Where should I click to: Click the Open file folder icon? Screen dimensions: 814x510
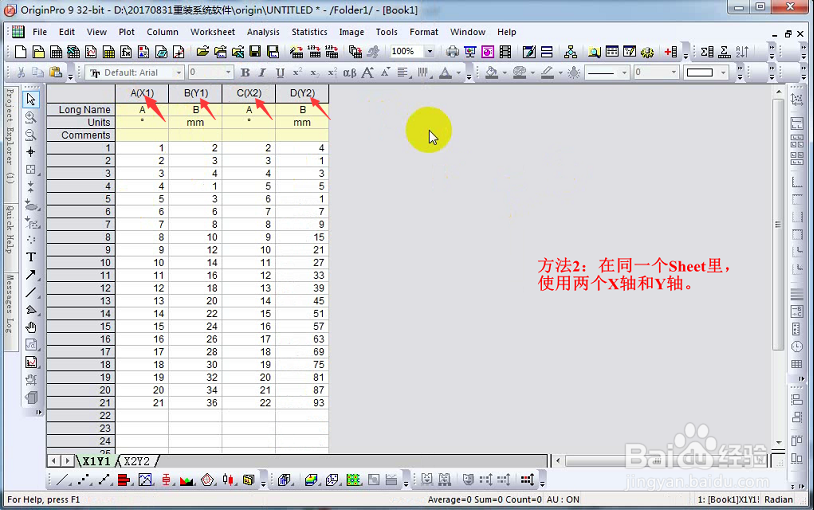coord(202,51)
